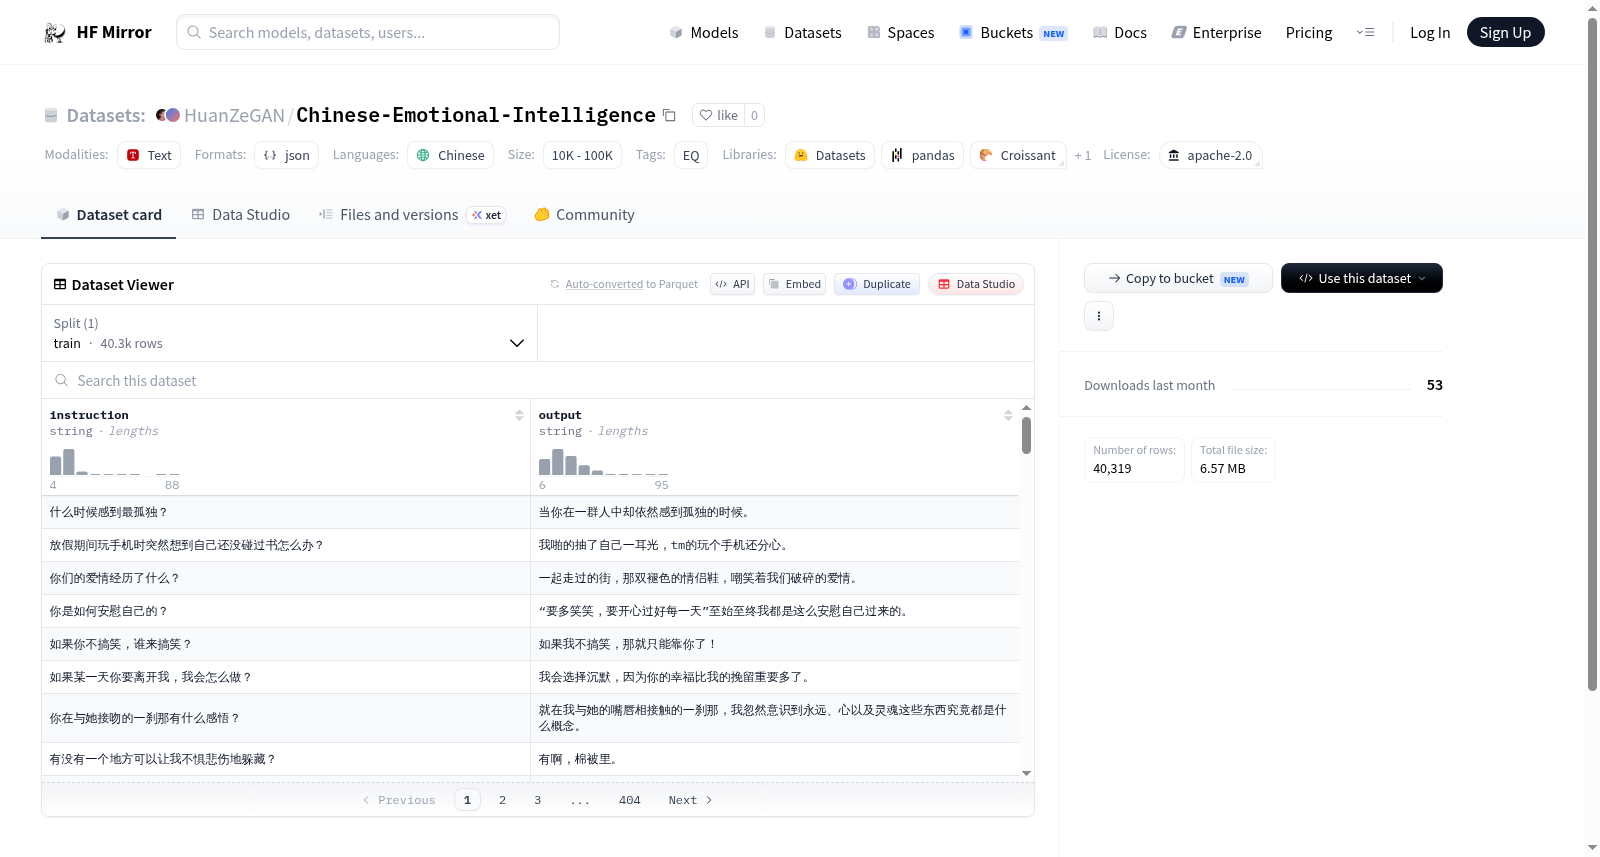Open the more options three-dot button

tap(1099, 316)
